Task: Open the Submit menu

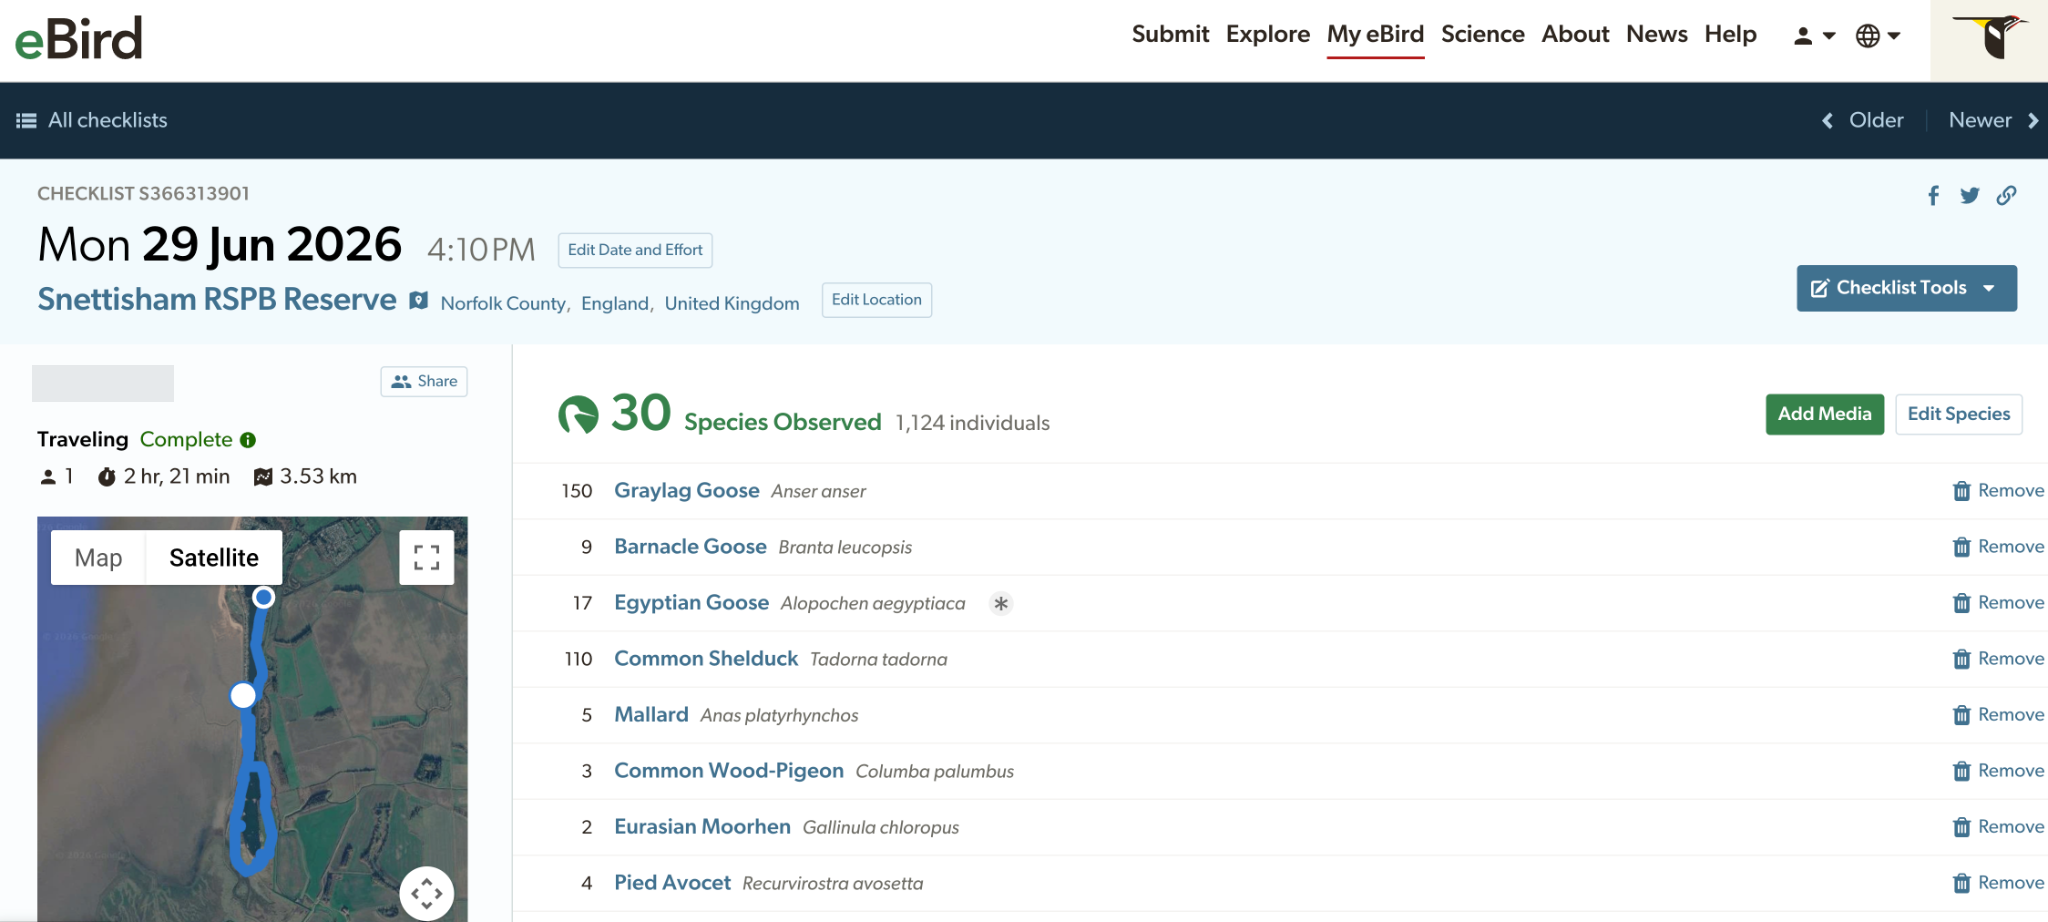Action: (x=1170, y=34)
